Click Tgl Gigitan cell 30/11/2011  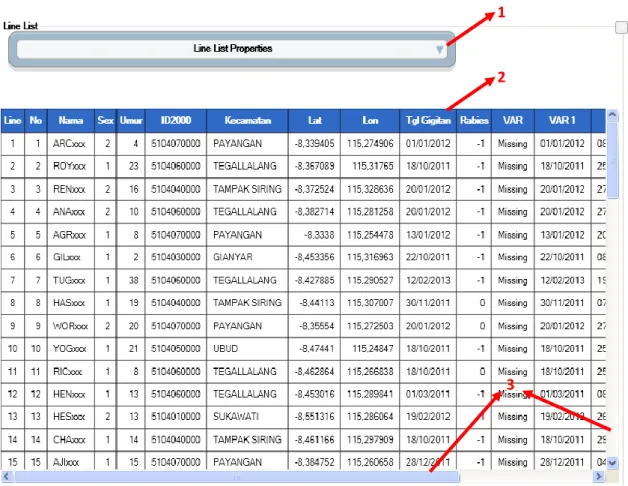tap(428, 302)
